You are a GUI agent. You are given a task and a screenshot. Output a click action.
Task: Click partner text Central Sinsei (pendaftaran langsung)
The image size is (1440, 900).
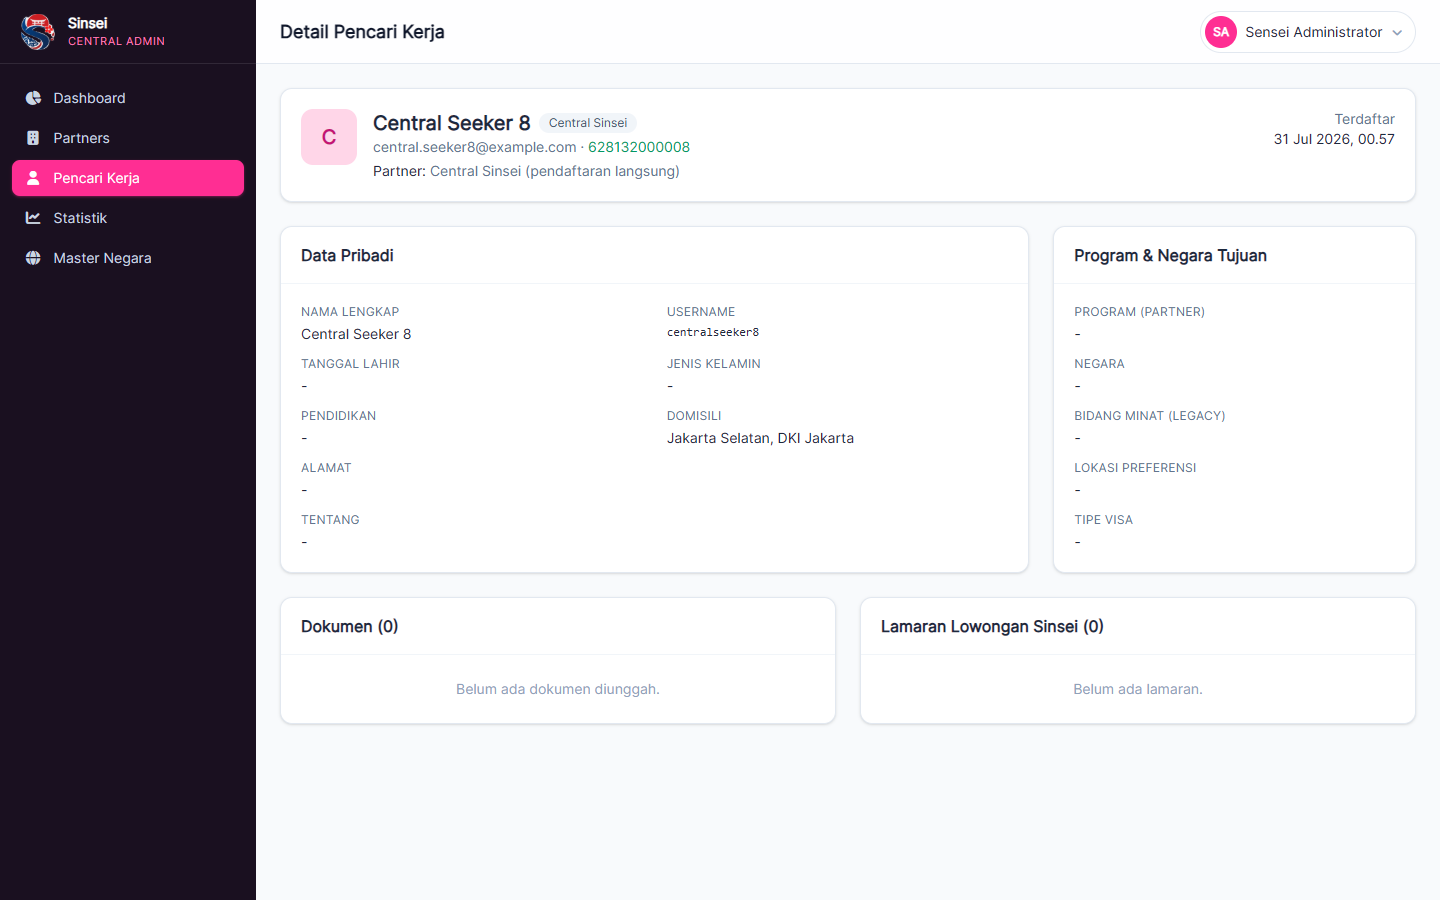tap(555, 171)
